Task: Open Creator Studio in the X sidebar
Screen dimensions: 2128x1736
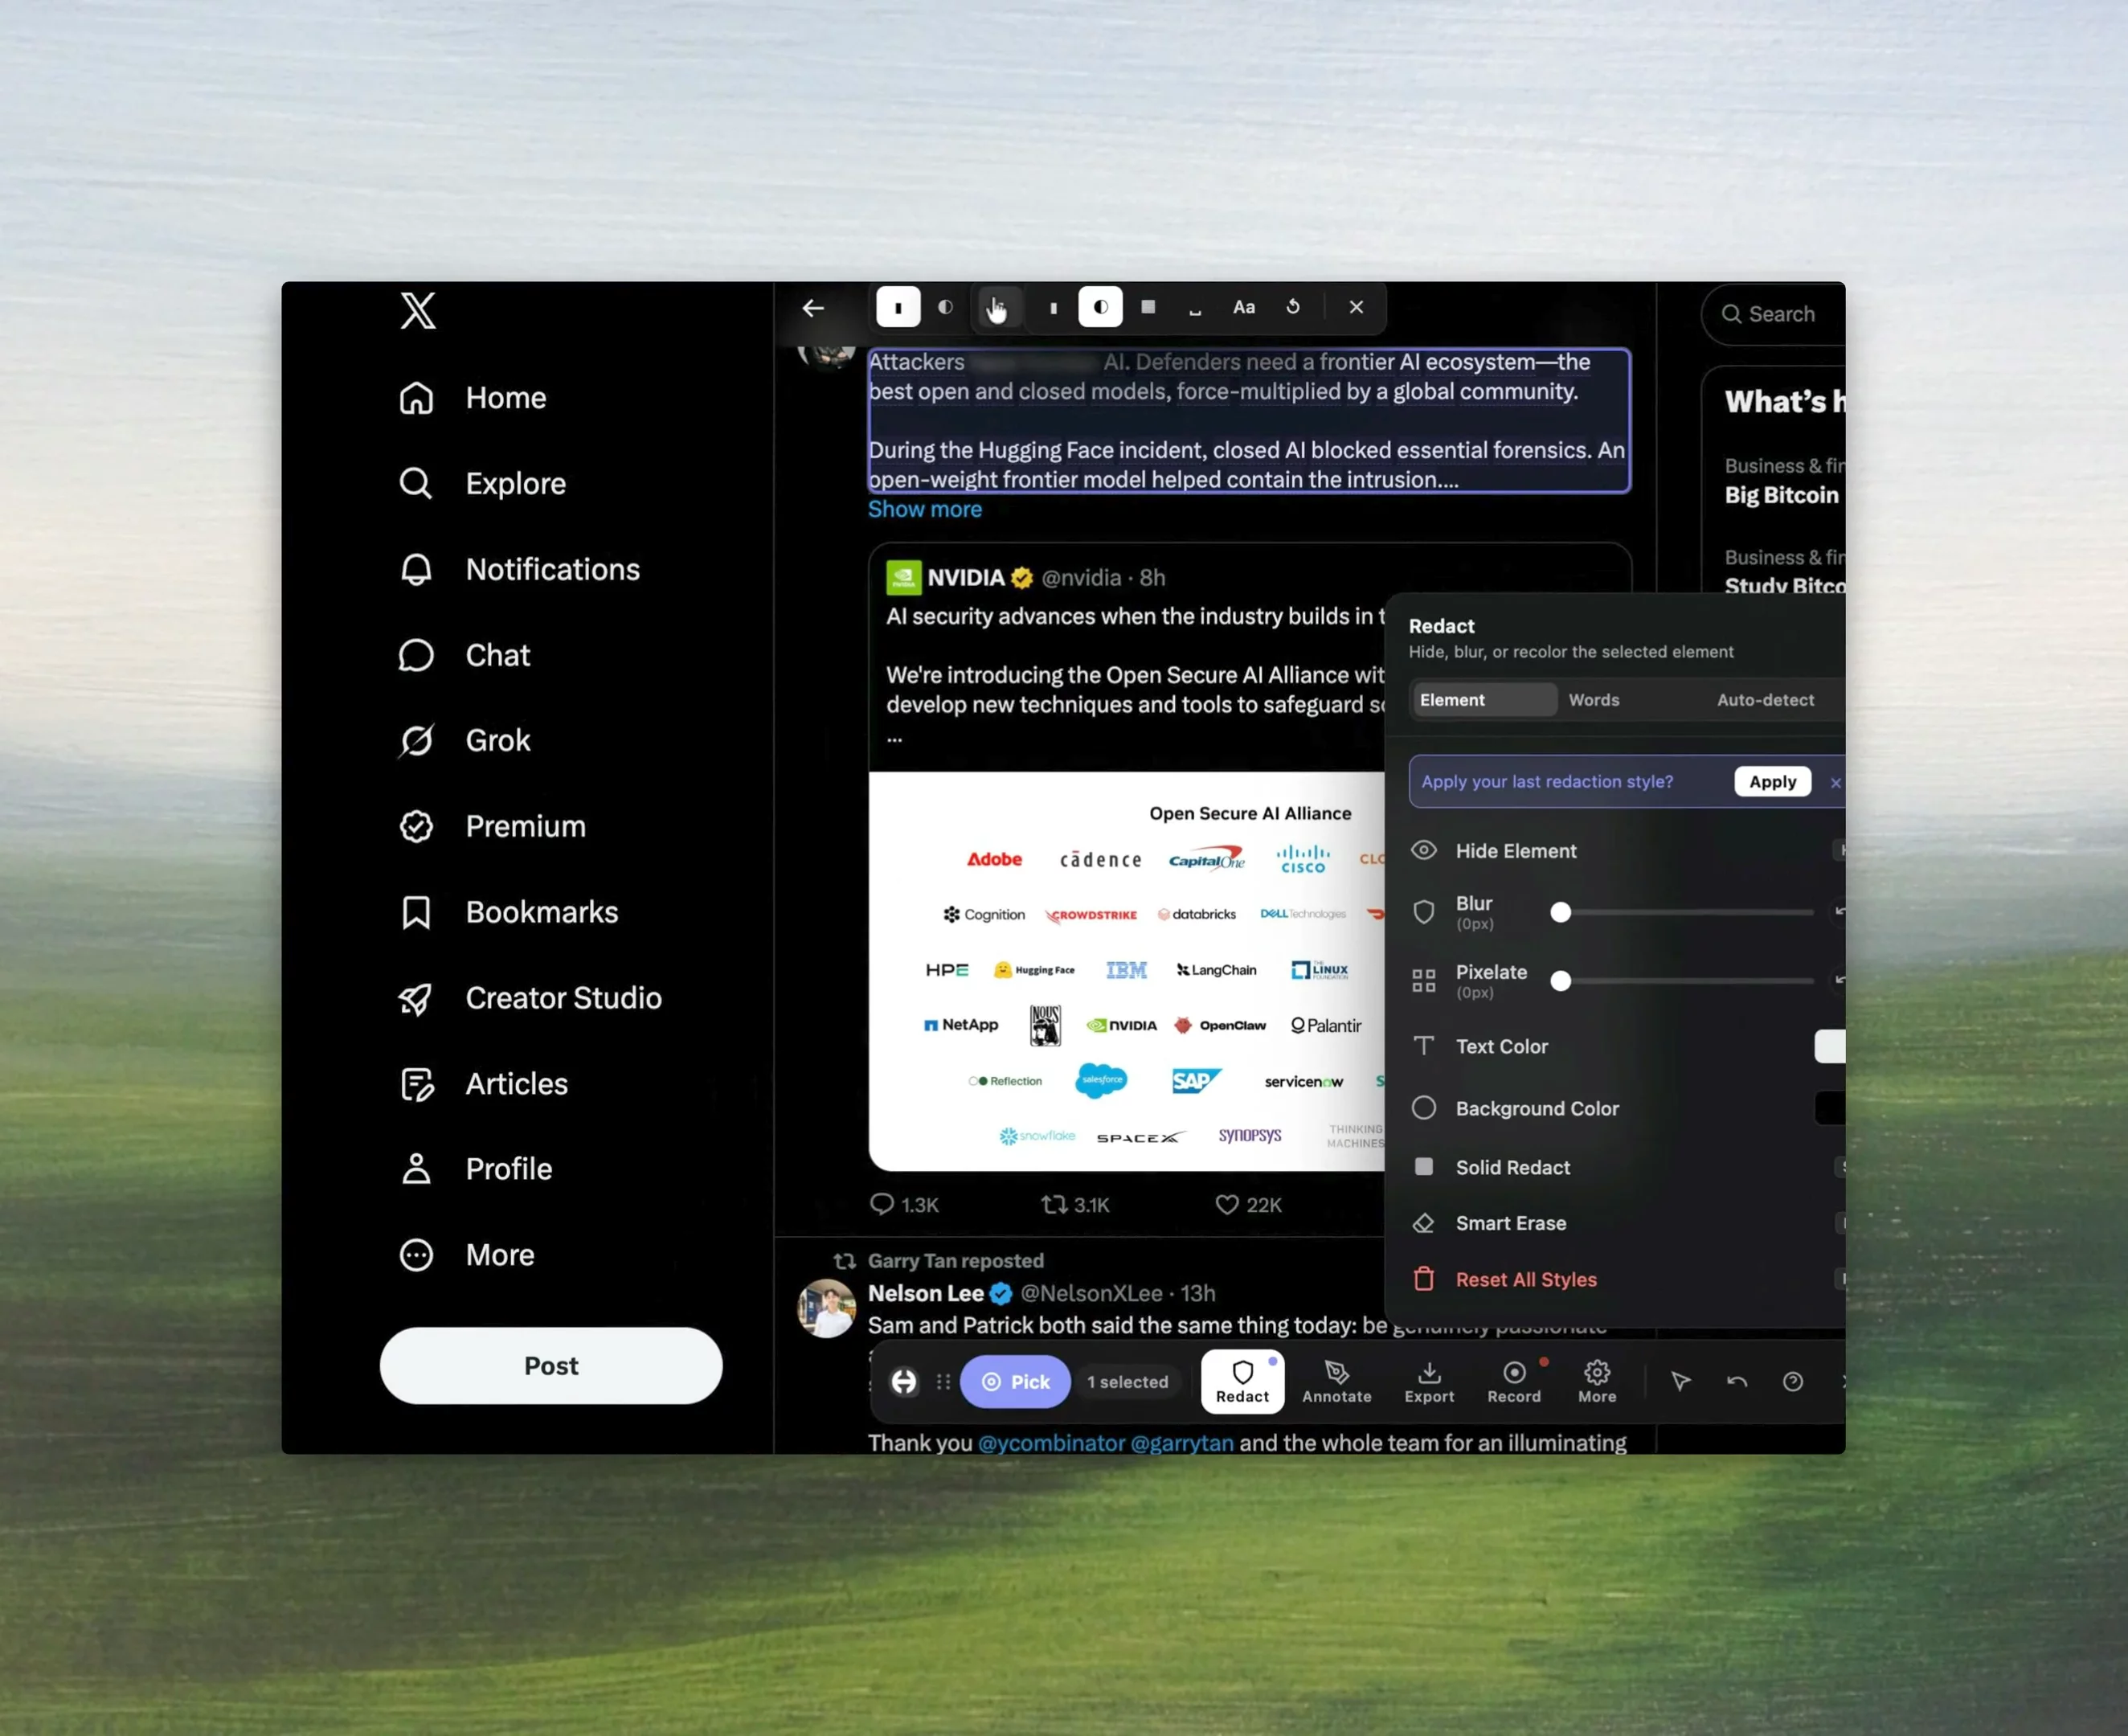Action: tap(530, 998)
